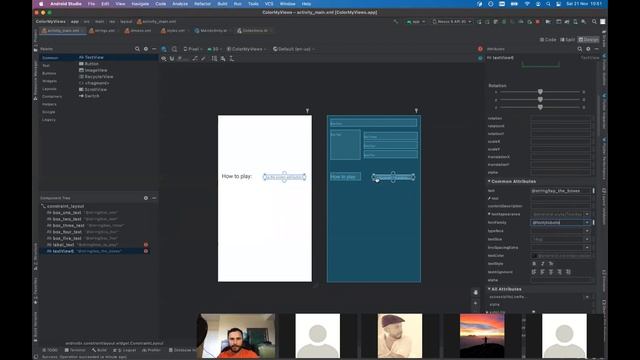Minimize the Attributes panel

[596, 49]
